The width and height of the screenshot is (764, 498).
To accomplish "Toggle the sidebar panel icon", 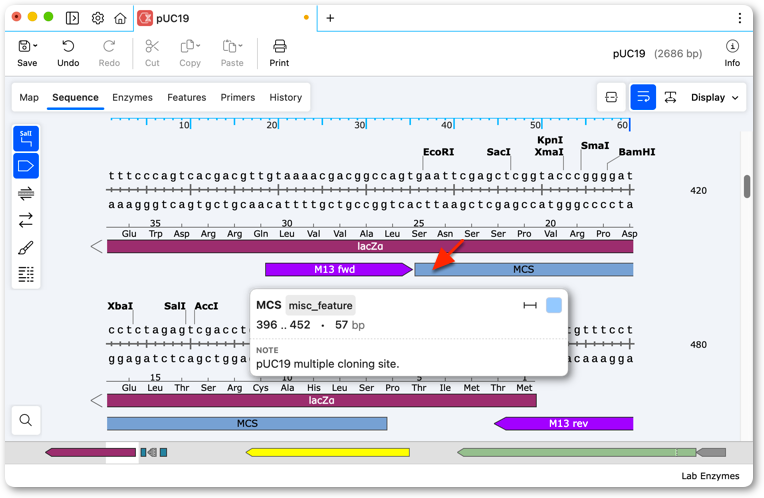I will pos(72,18).
